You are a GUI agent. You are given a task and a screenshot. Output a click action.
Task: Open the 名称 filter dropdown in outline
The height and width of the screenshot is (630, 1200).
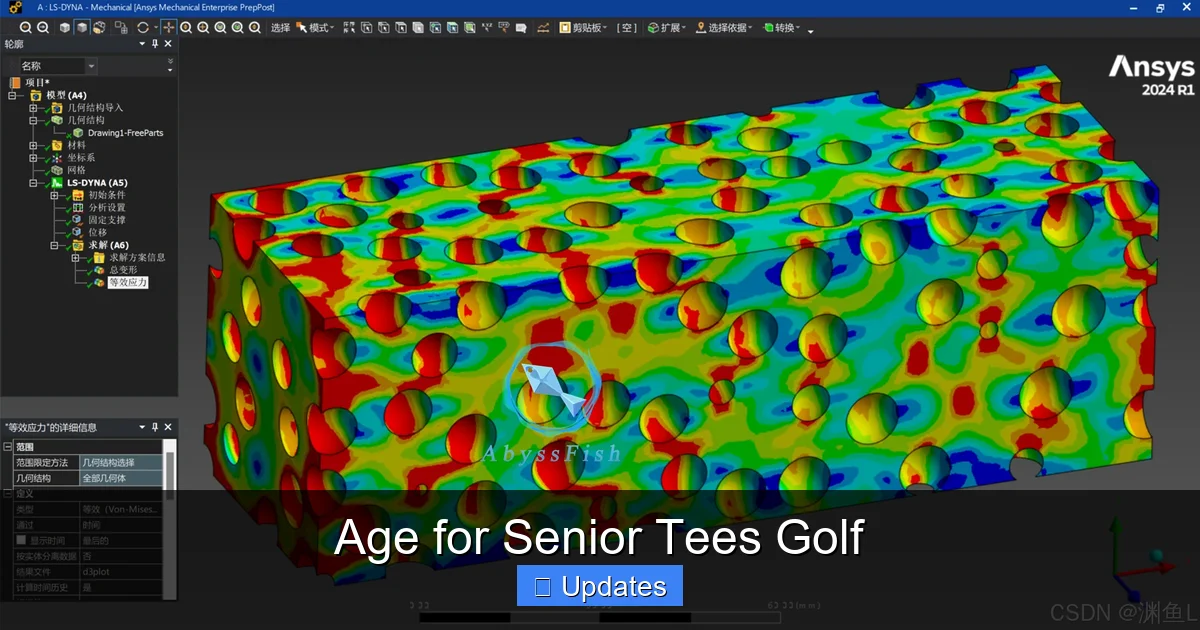(x=91, y=66)
